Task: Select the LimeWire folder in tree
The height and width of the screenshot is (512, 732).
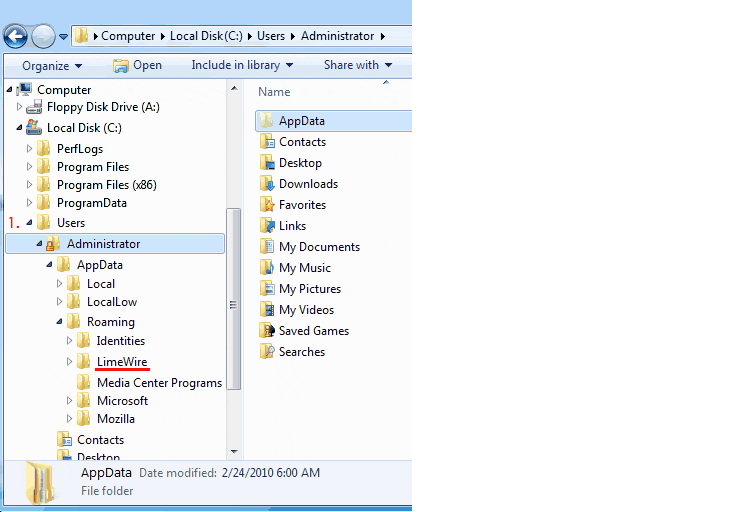Action: click(x=122, y=362)
